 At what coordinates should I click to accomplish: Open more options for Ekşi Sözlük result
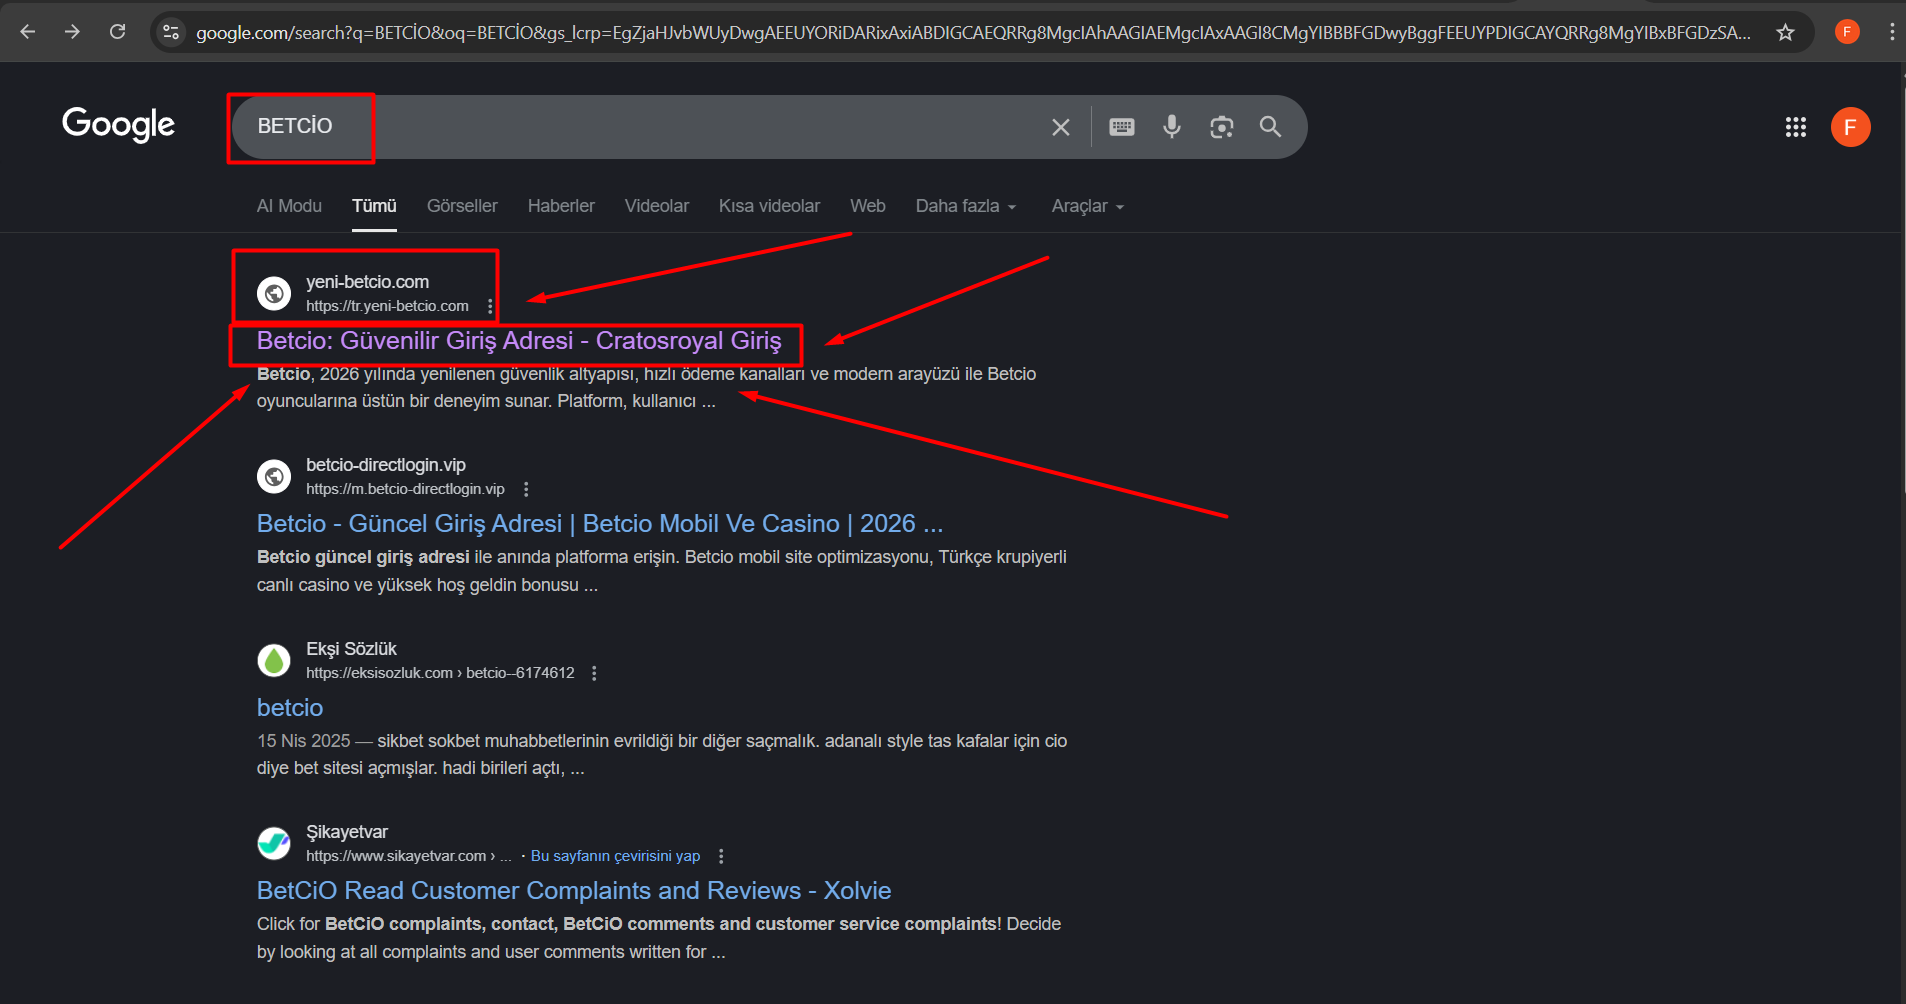594,673
